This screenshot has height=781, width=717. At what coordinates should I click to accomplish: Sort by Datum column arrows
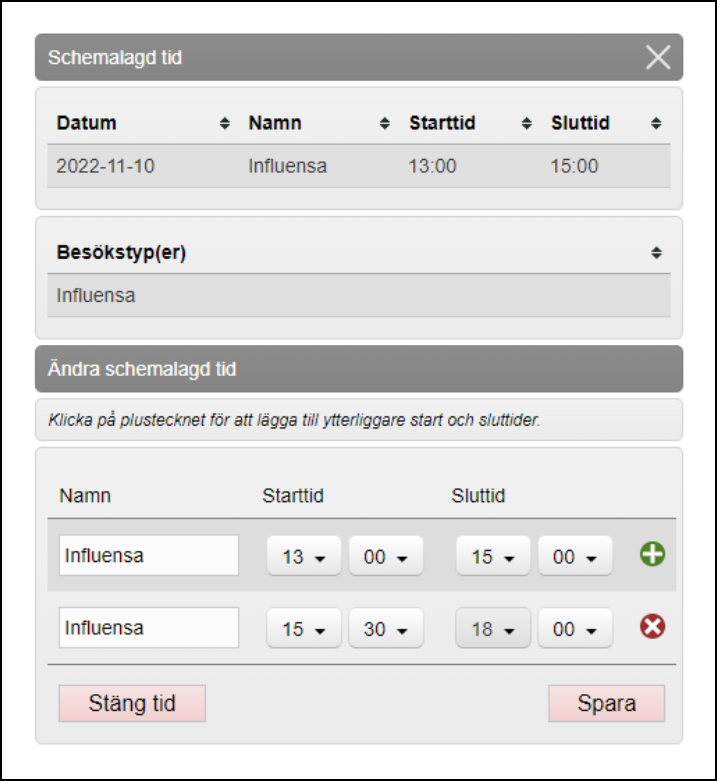pyautogui.click(x=224, y=124)
